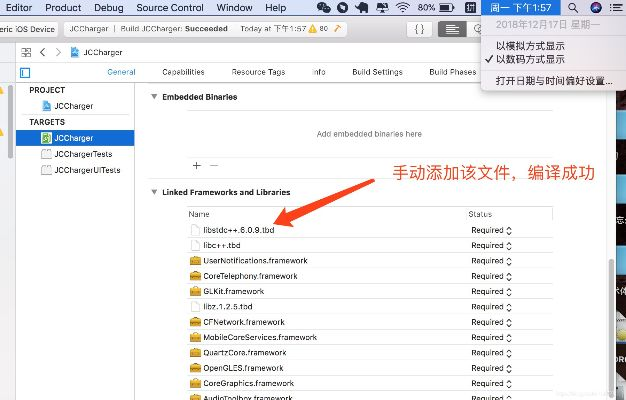Open Status dropdown for GLKit.framework
This screenshot has width=626, height=400.
click(x=491, y=291)
